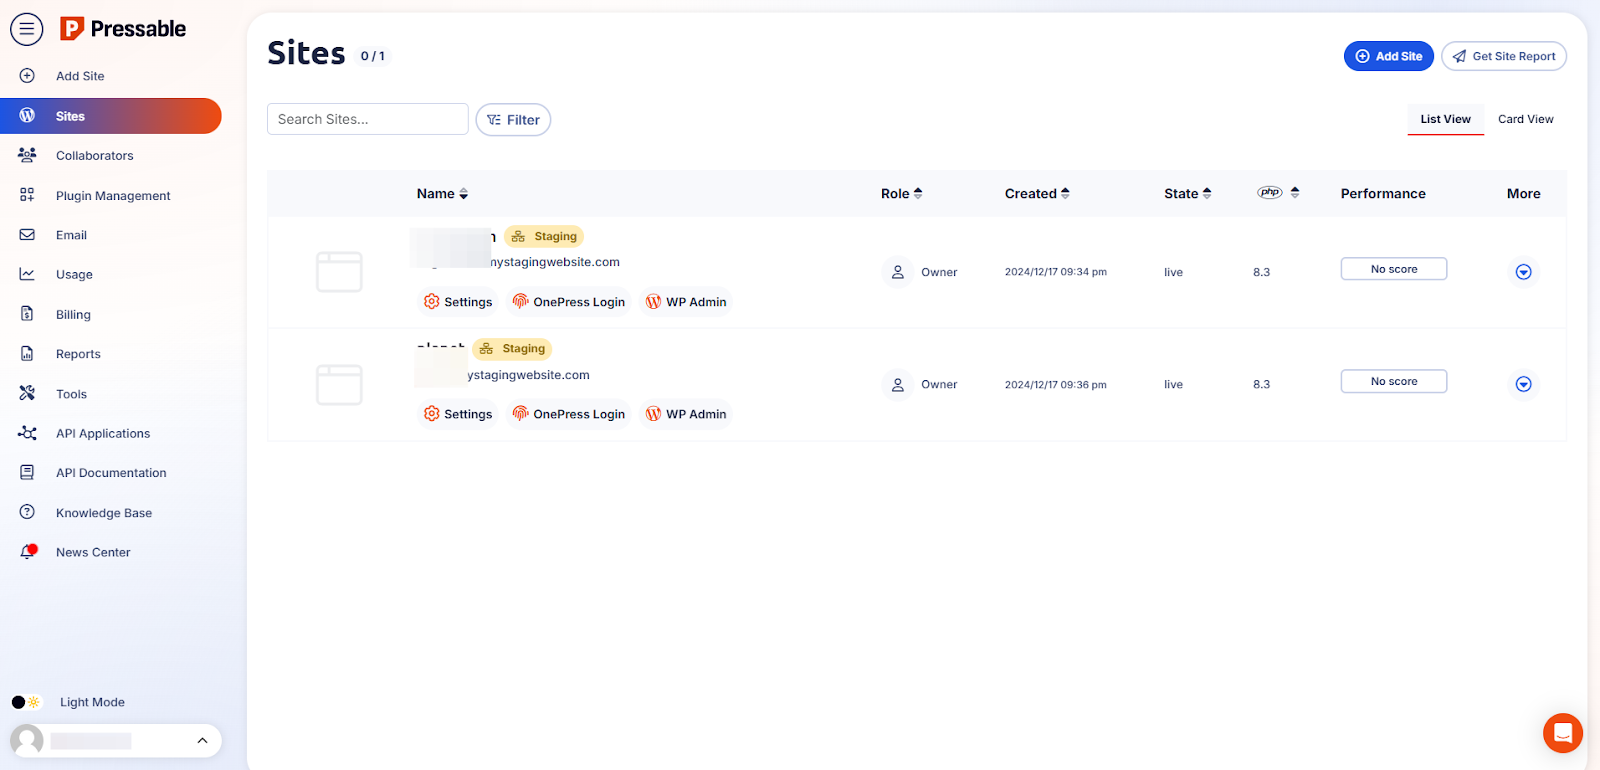Click OnePress Login for the first site
Image resolution: width=1600 pixels, height=770 pixels.
click(568, 302)
